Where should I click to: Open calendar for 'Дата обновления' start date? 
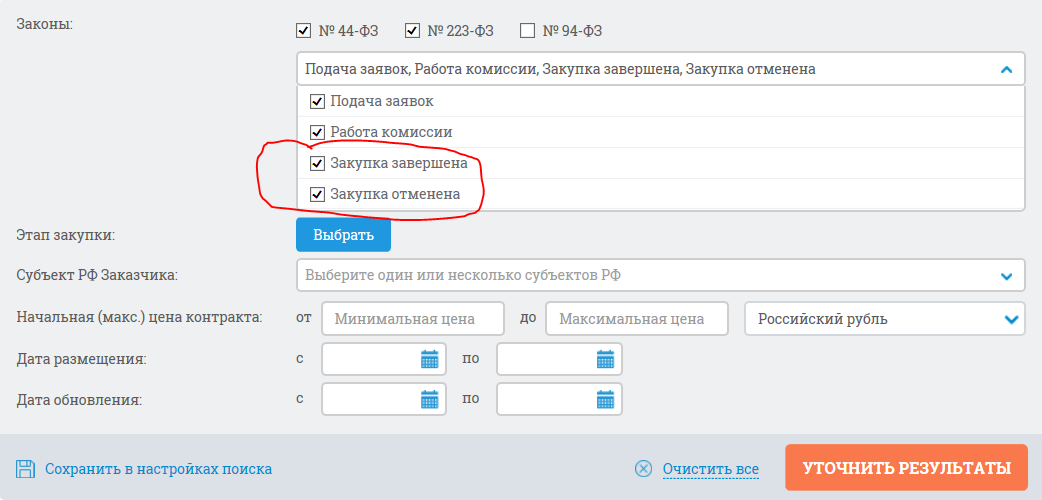point(430,399)
